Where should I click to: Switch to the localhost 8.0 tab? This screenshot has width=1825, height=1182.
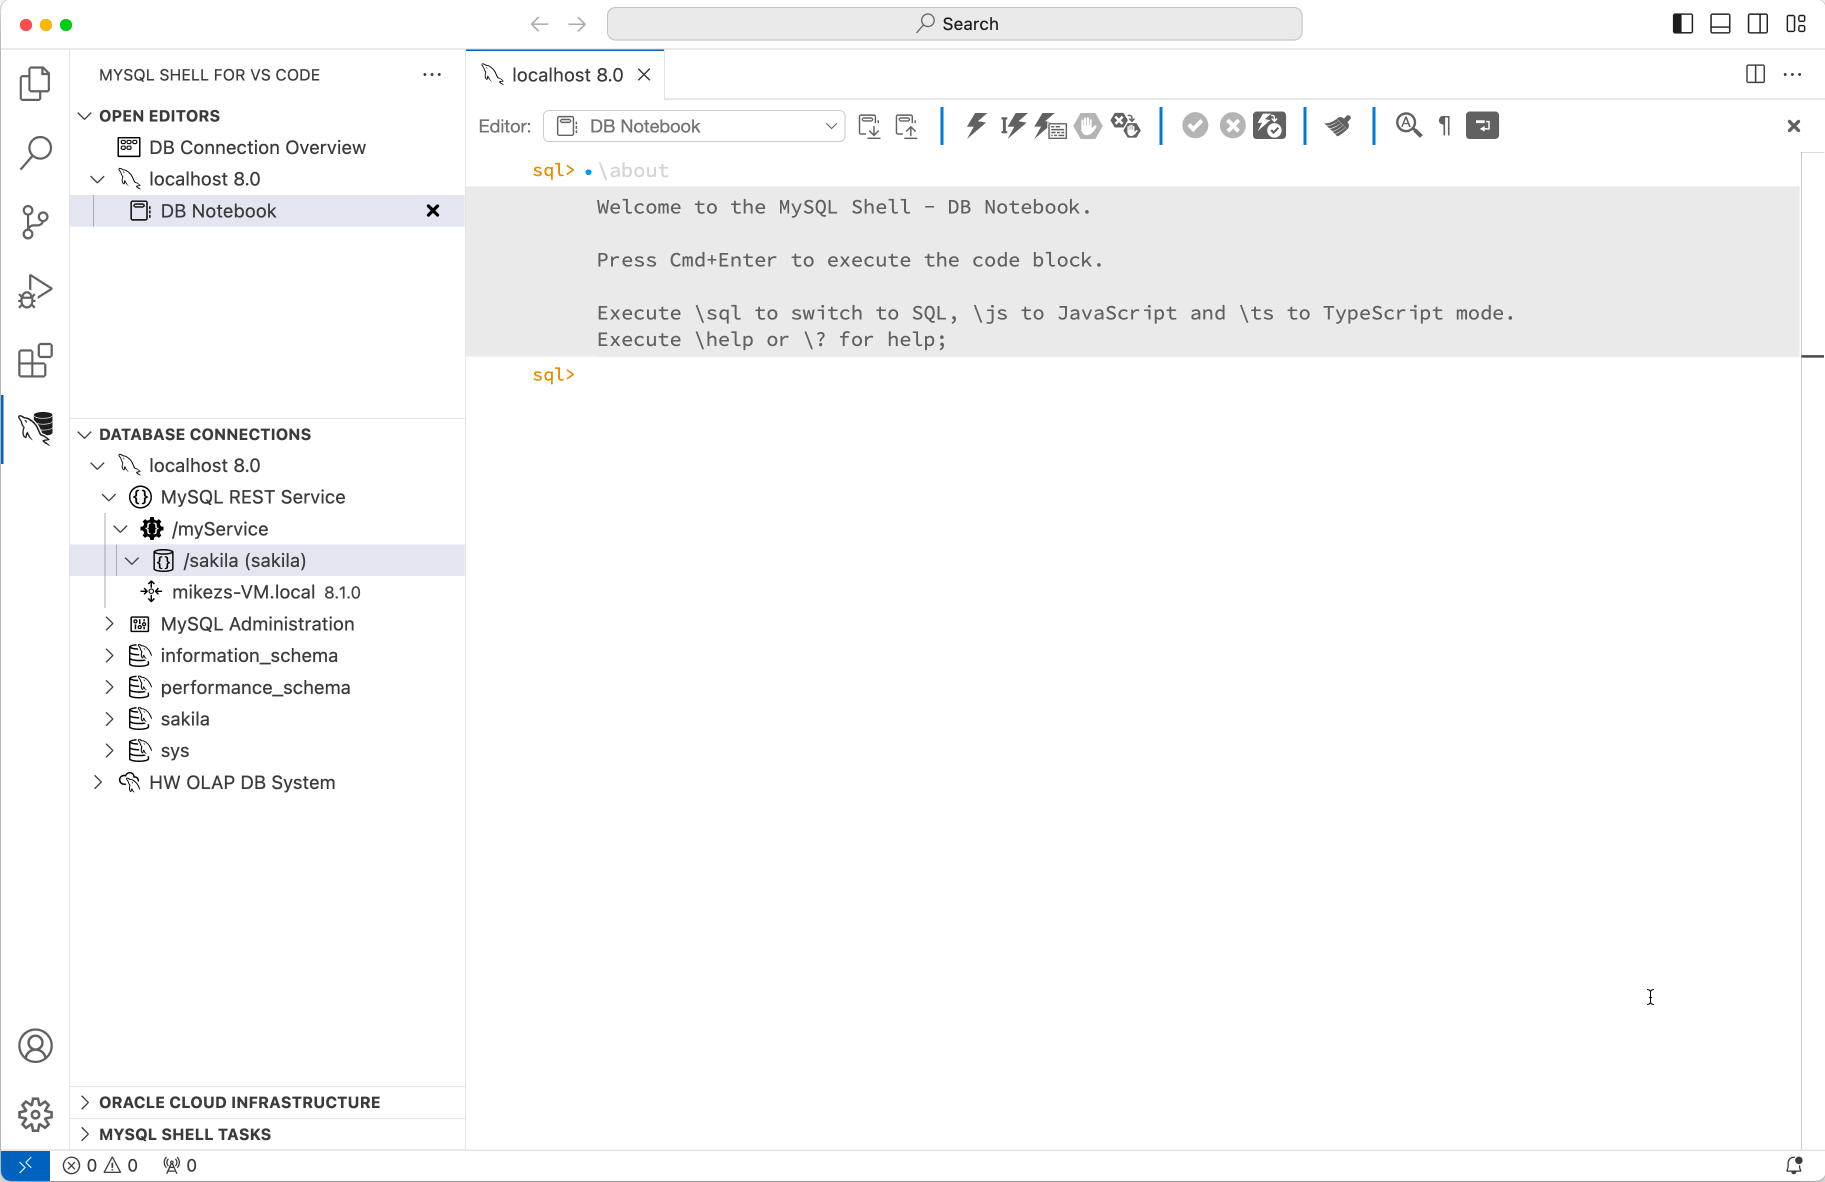(566, 74)
